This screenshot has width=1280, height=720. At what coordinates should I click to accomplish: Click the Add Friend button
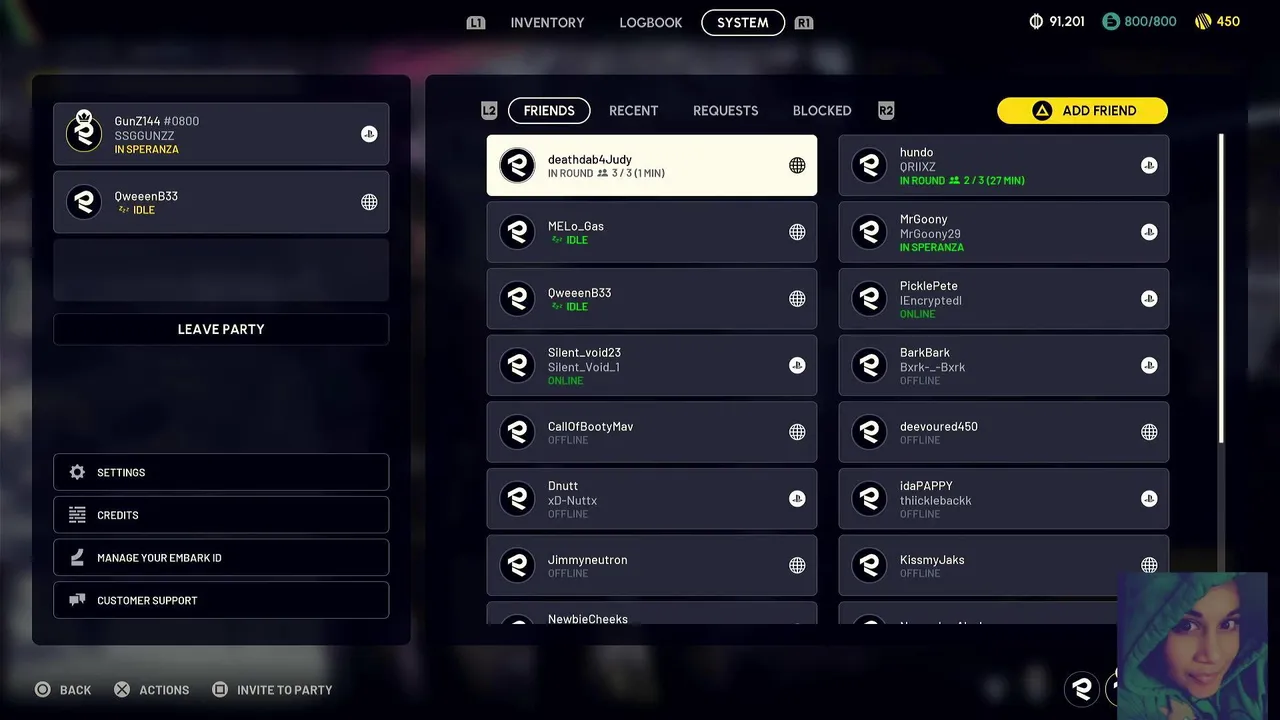tap(1082, 110)
